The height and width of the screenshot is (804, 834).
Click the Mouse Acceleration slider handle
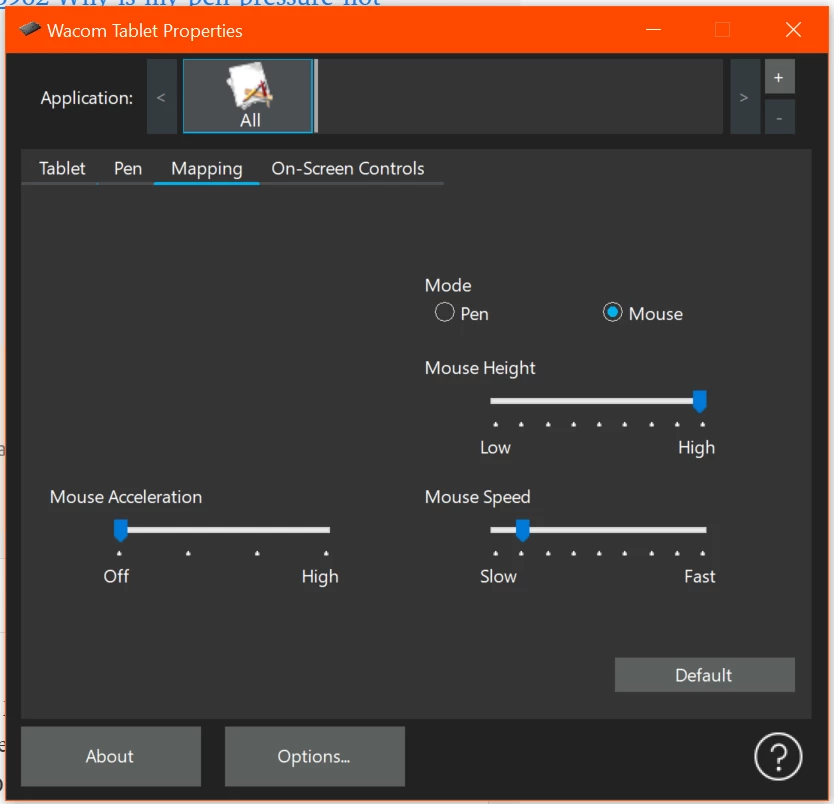point(121,530)
